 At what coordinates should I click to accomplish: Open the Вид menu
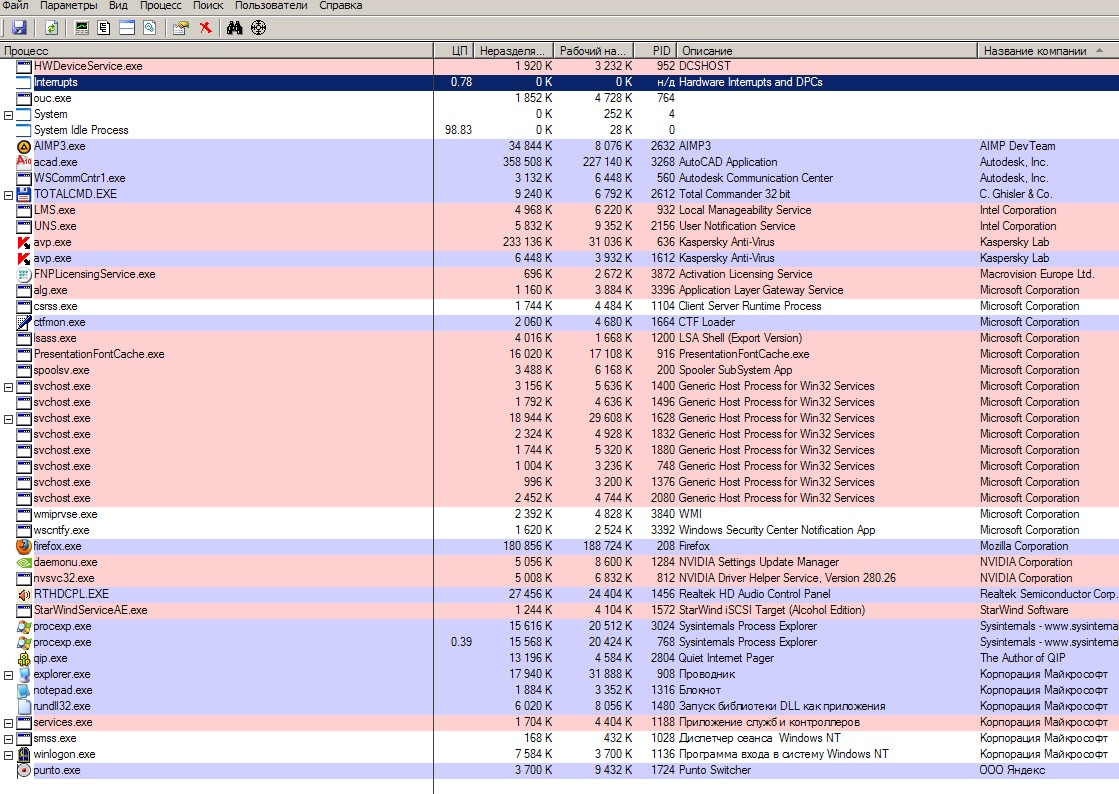pyautogui.click(x=118, y=6)
